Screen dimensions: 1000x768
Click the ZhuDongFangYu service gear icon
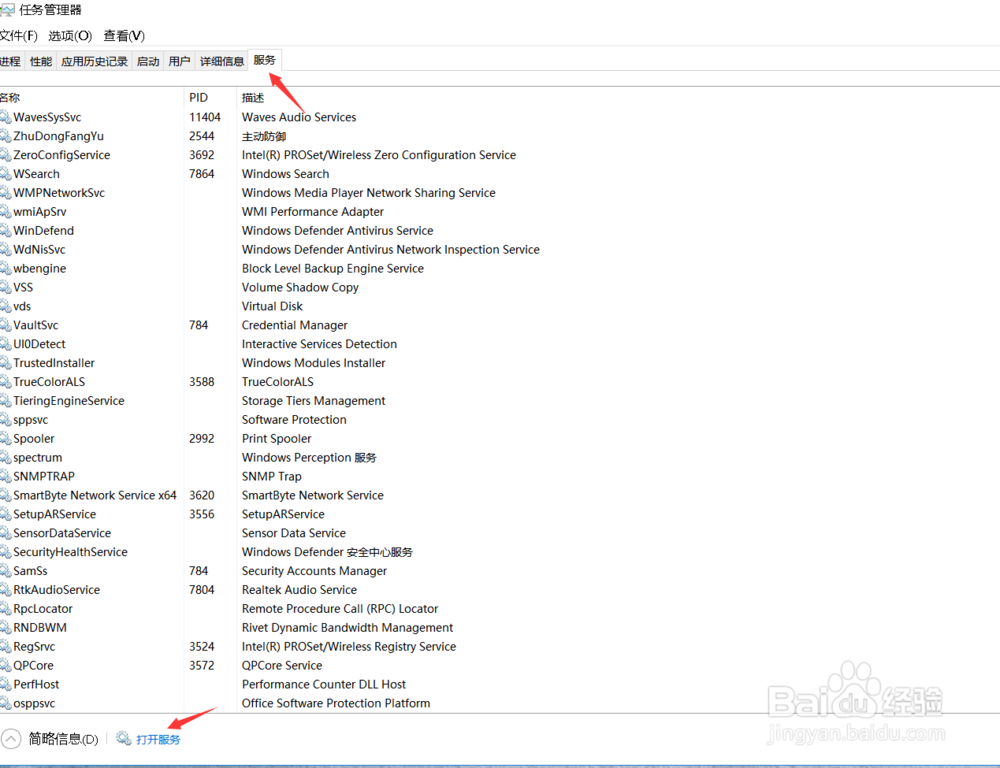[5, 136]
